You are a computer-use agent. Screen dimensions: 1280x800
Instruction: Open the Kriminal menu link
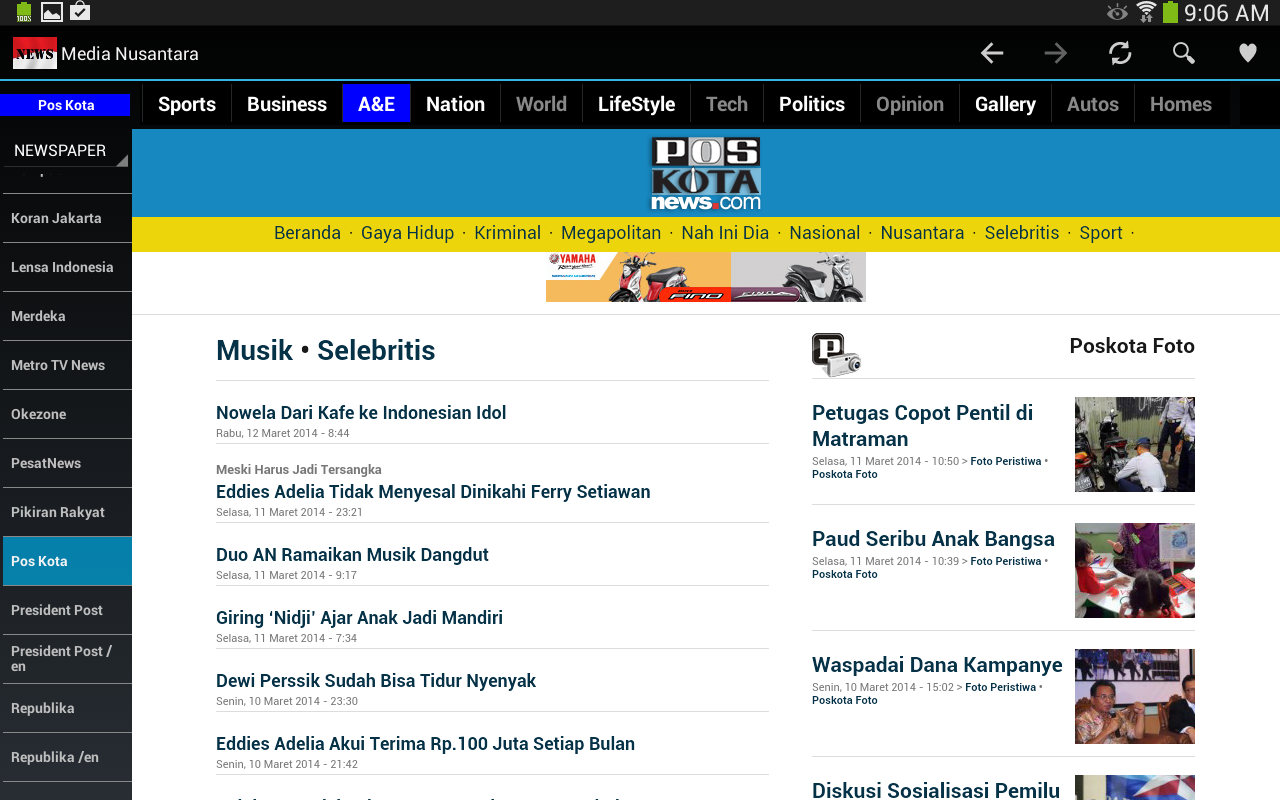click(507, 233)
